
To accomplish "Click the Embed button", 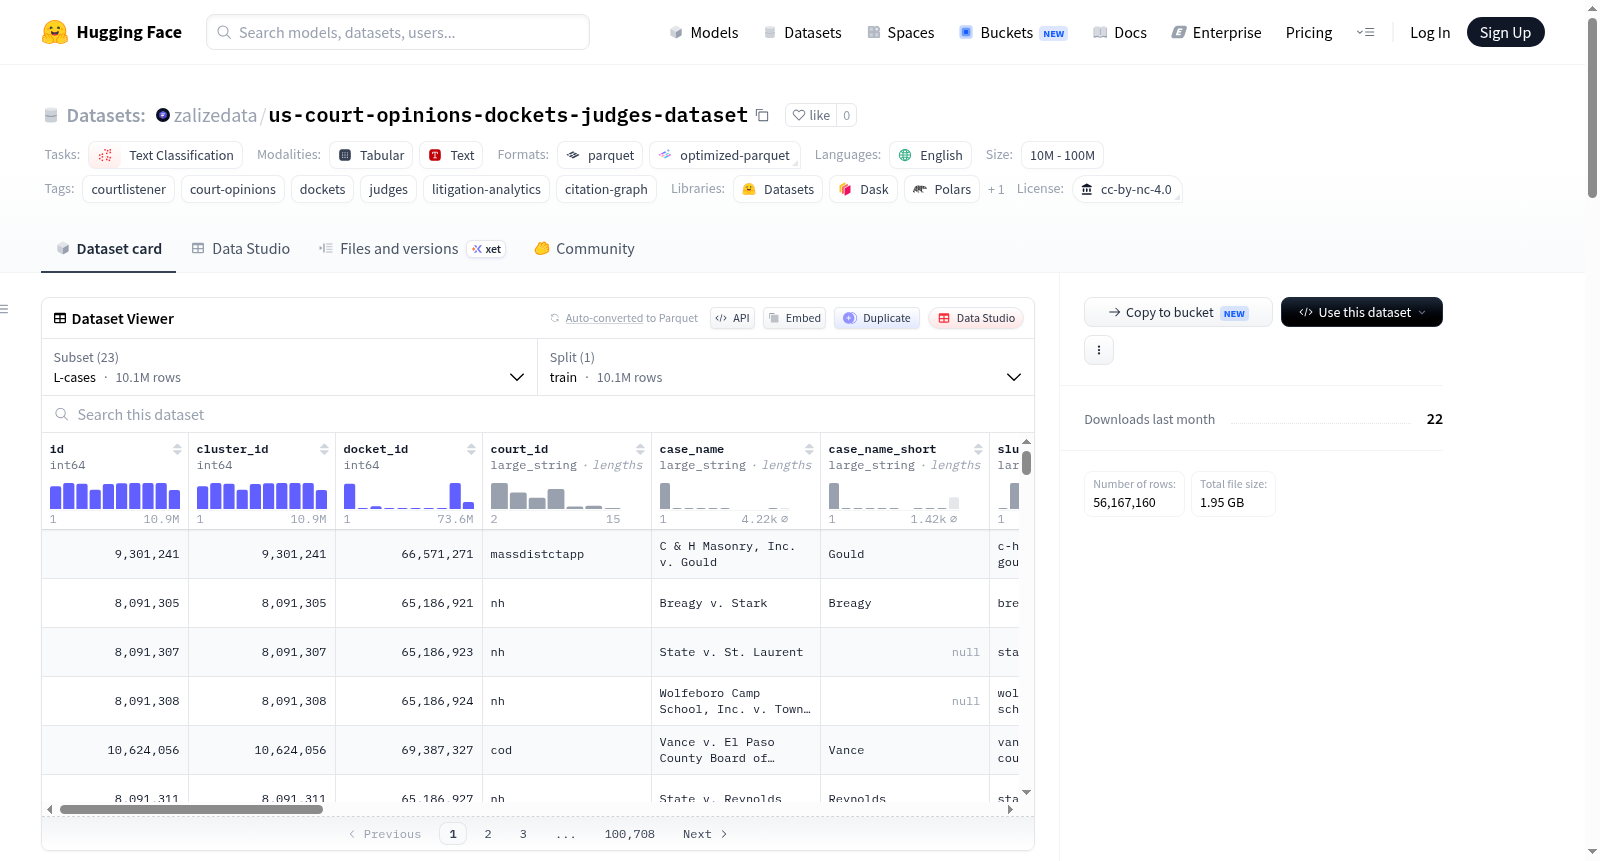I will pyautogui.click(x=796, y=318).
